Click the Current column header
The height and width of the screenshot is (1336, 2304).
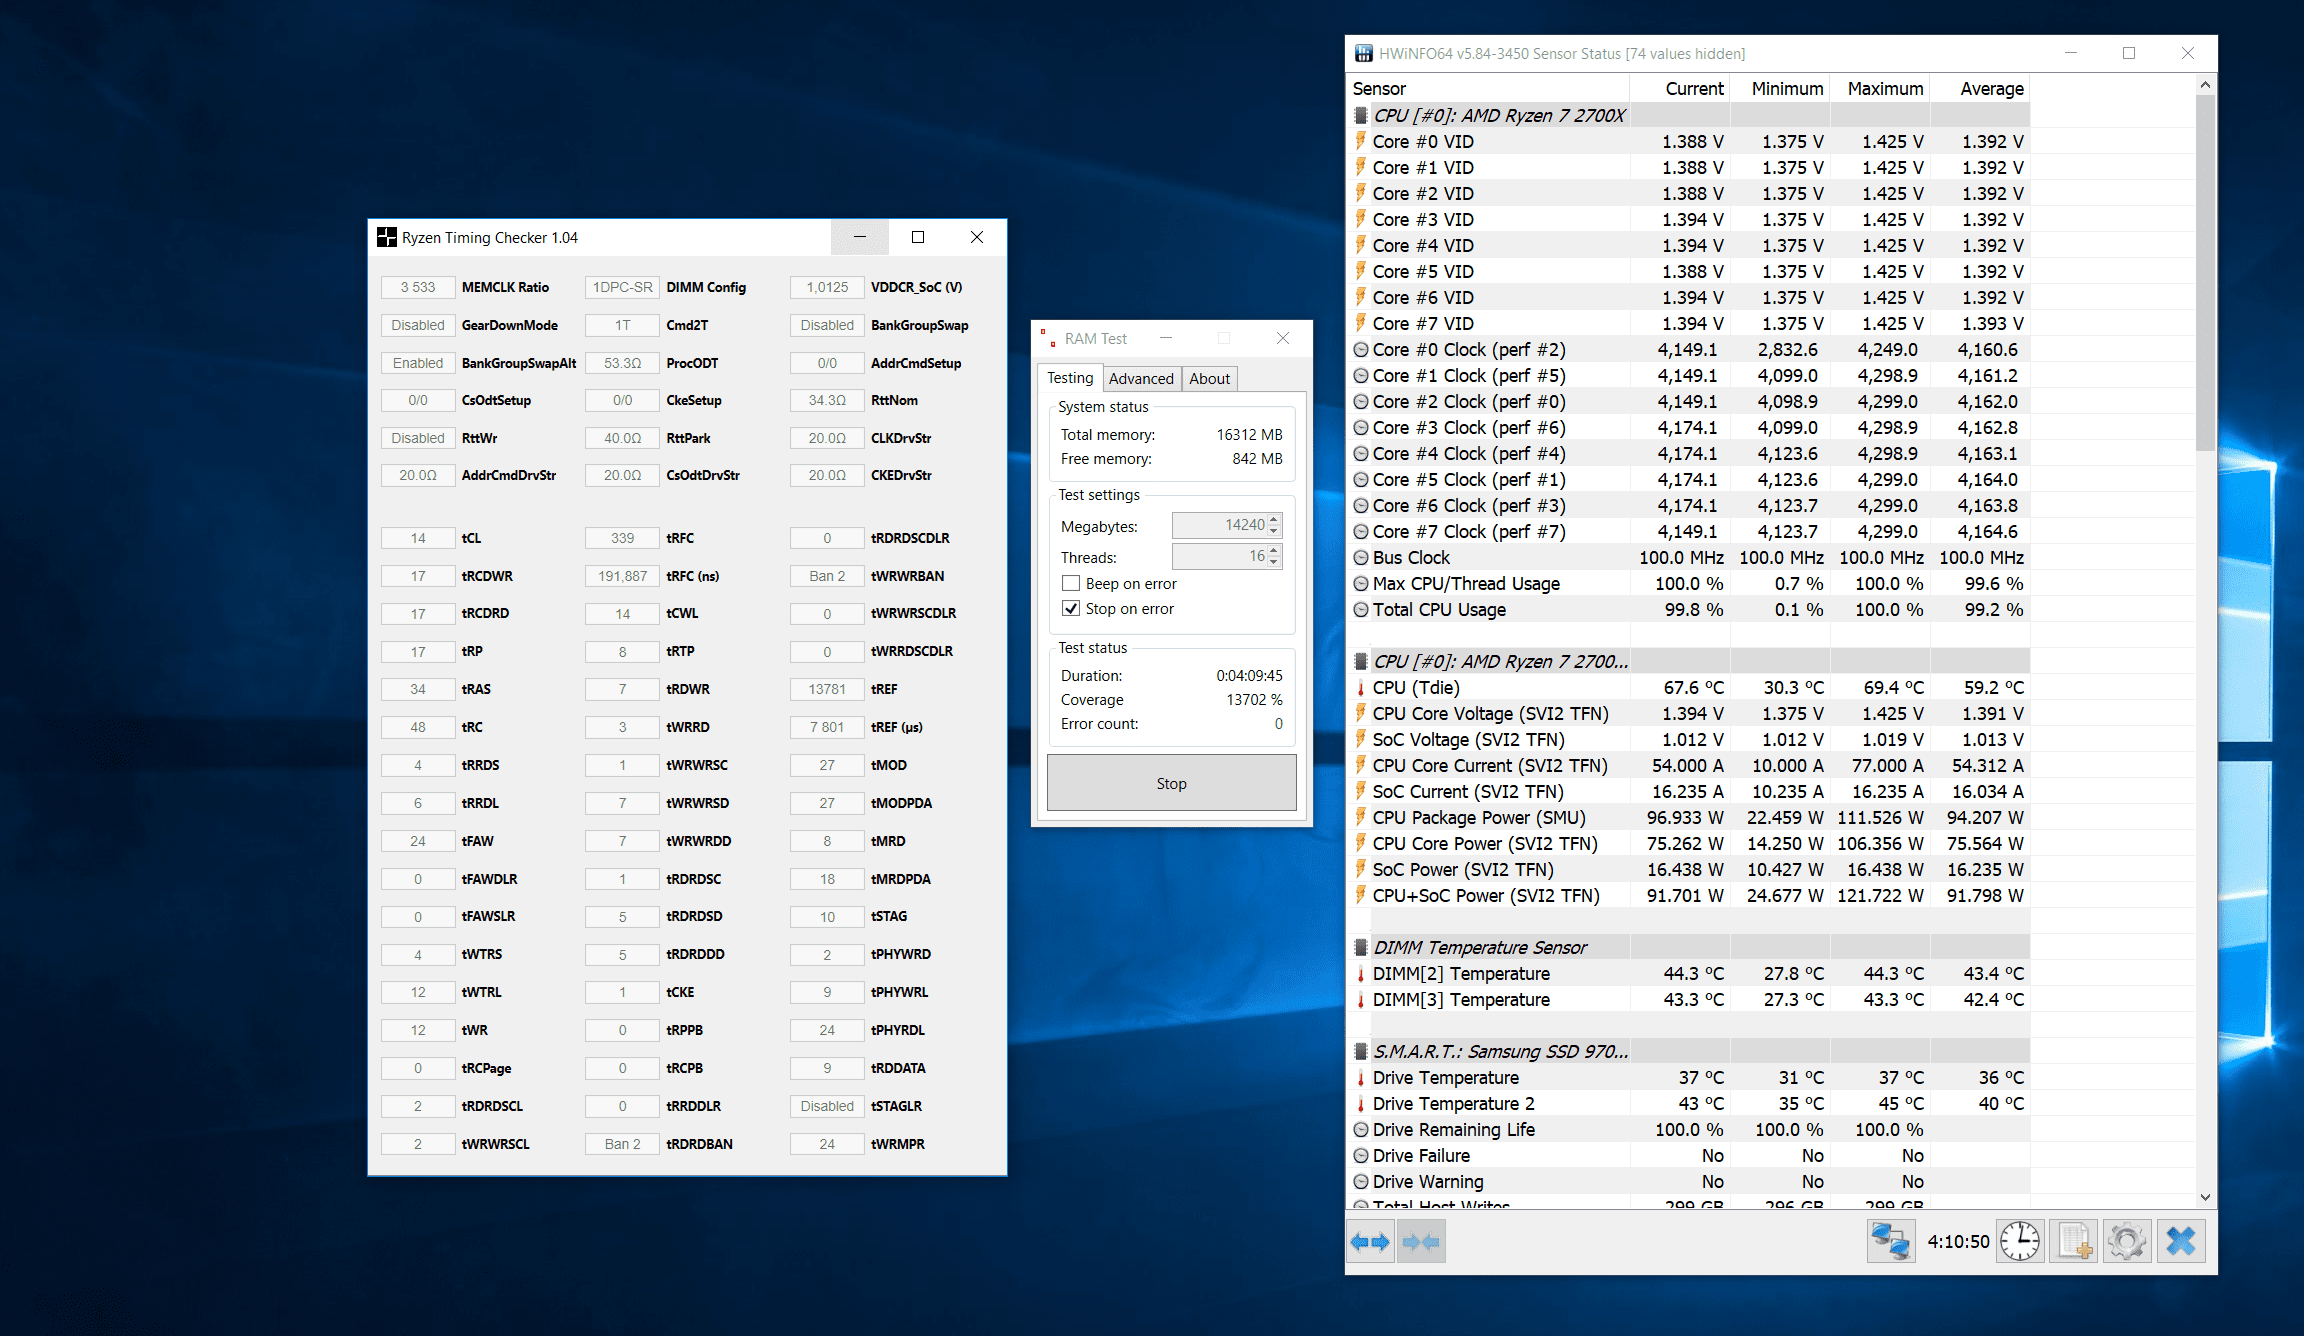click(1680, 89)
